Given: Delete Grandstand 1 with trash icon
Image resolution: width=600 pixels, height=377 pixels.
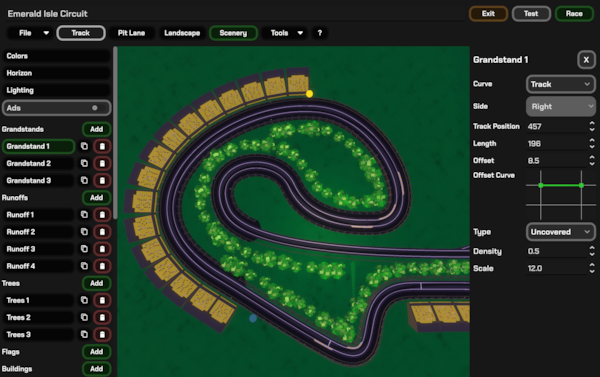Looking at the screenshot, I should 102,146.
